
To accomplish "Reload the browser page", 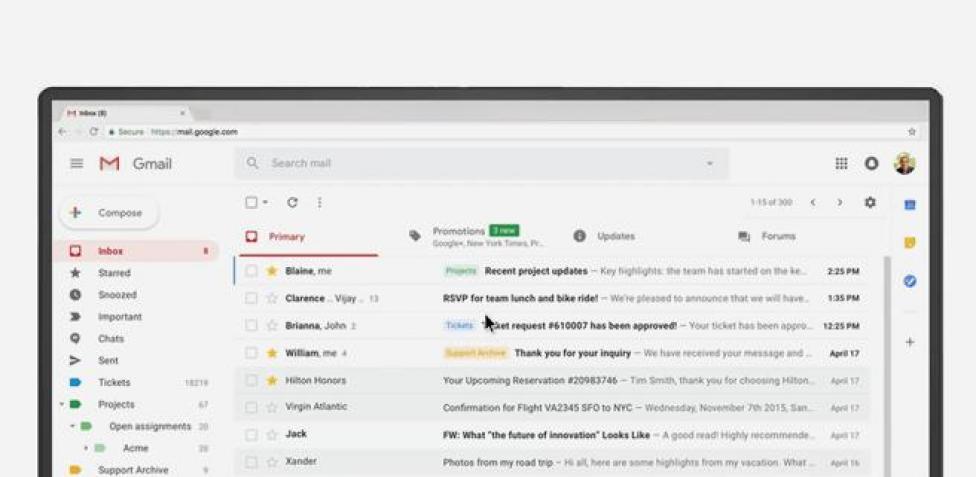I will pos(94,132).
